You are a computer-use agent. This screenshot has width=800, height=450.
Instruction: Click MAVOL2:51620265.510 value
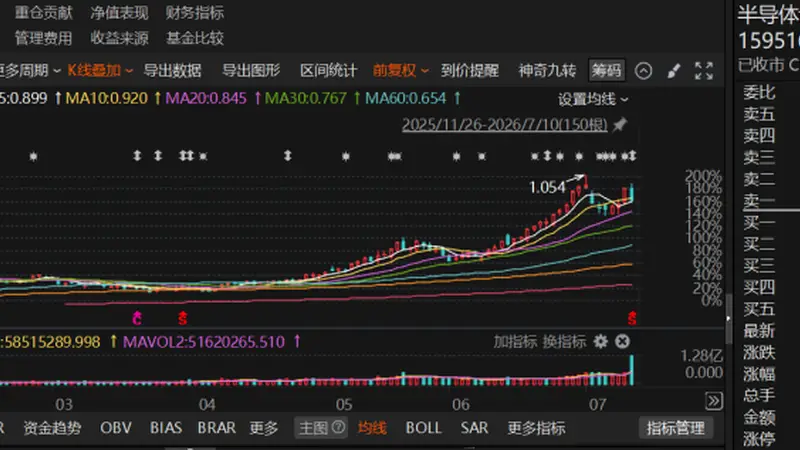(x=204, y=341)
